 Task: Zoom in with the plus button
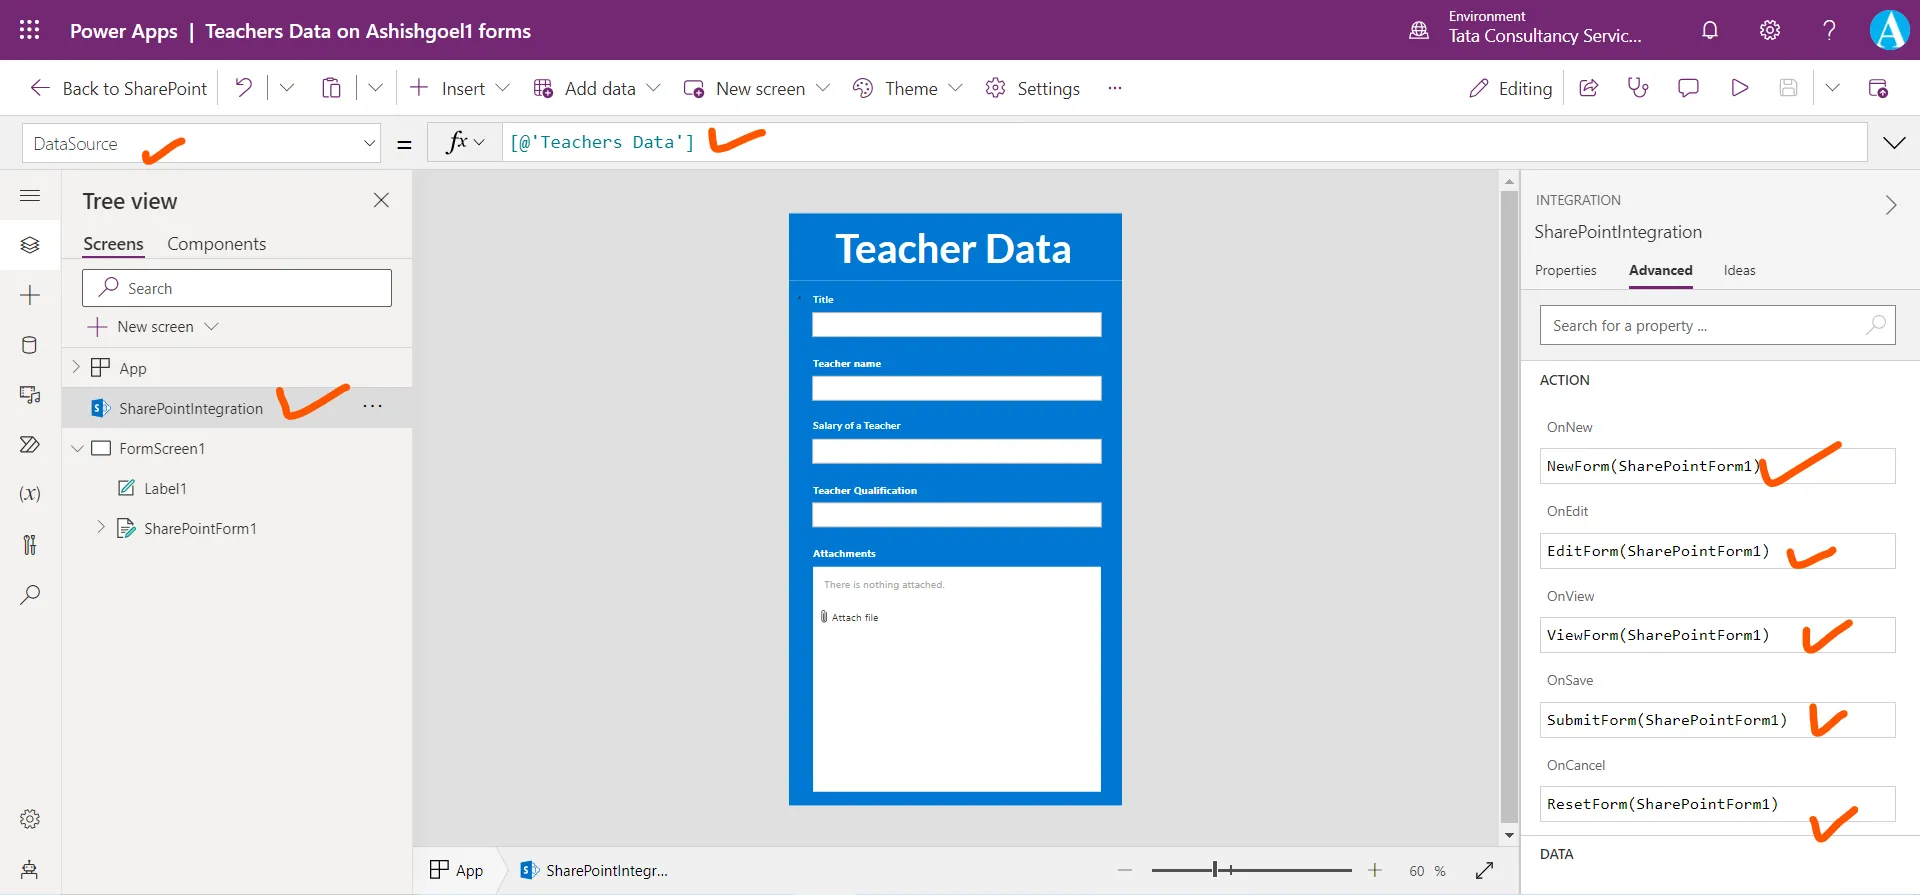click(1375, 870)
